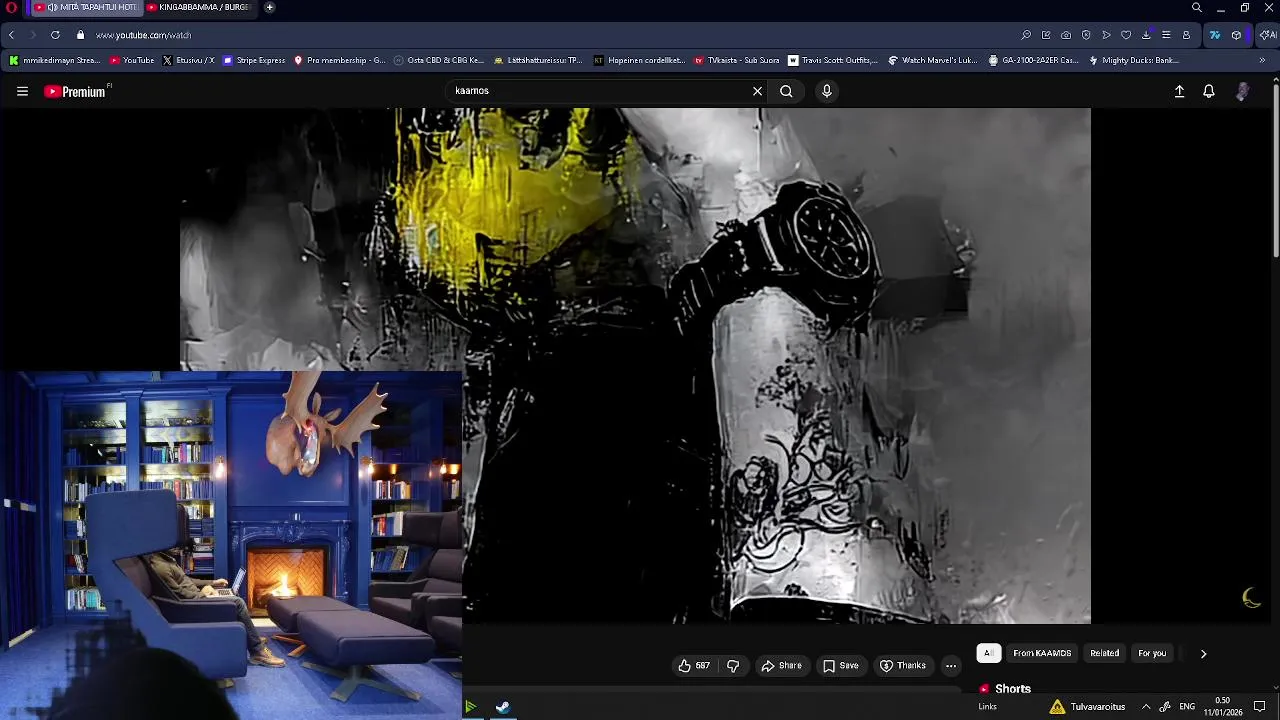Open the Steam taskbar icon
This screenshot has height=720, width=1280.
503,707
